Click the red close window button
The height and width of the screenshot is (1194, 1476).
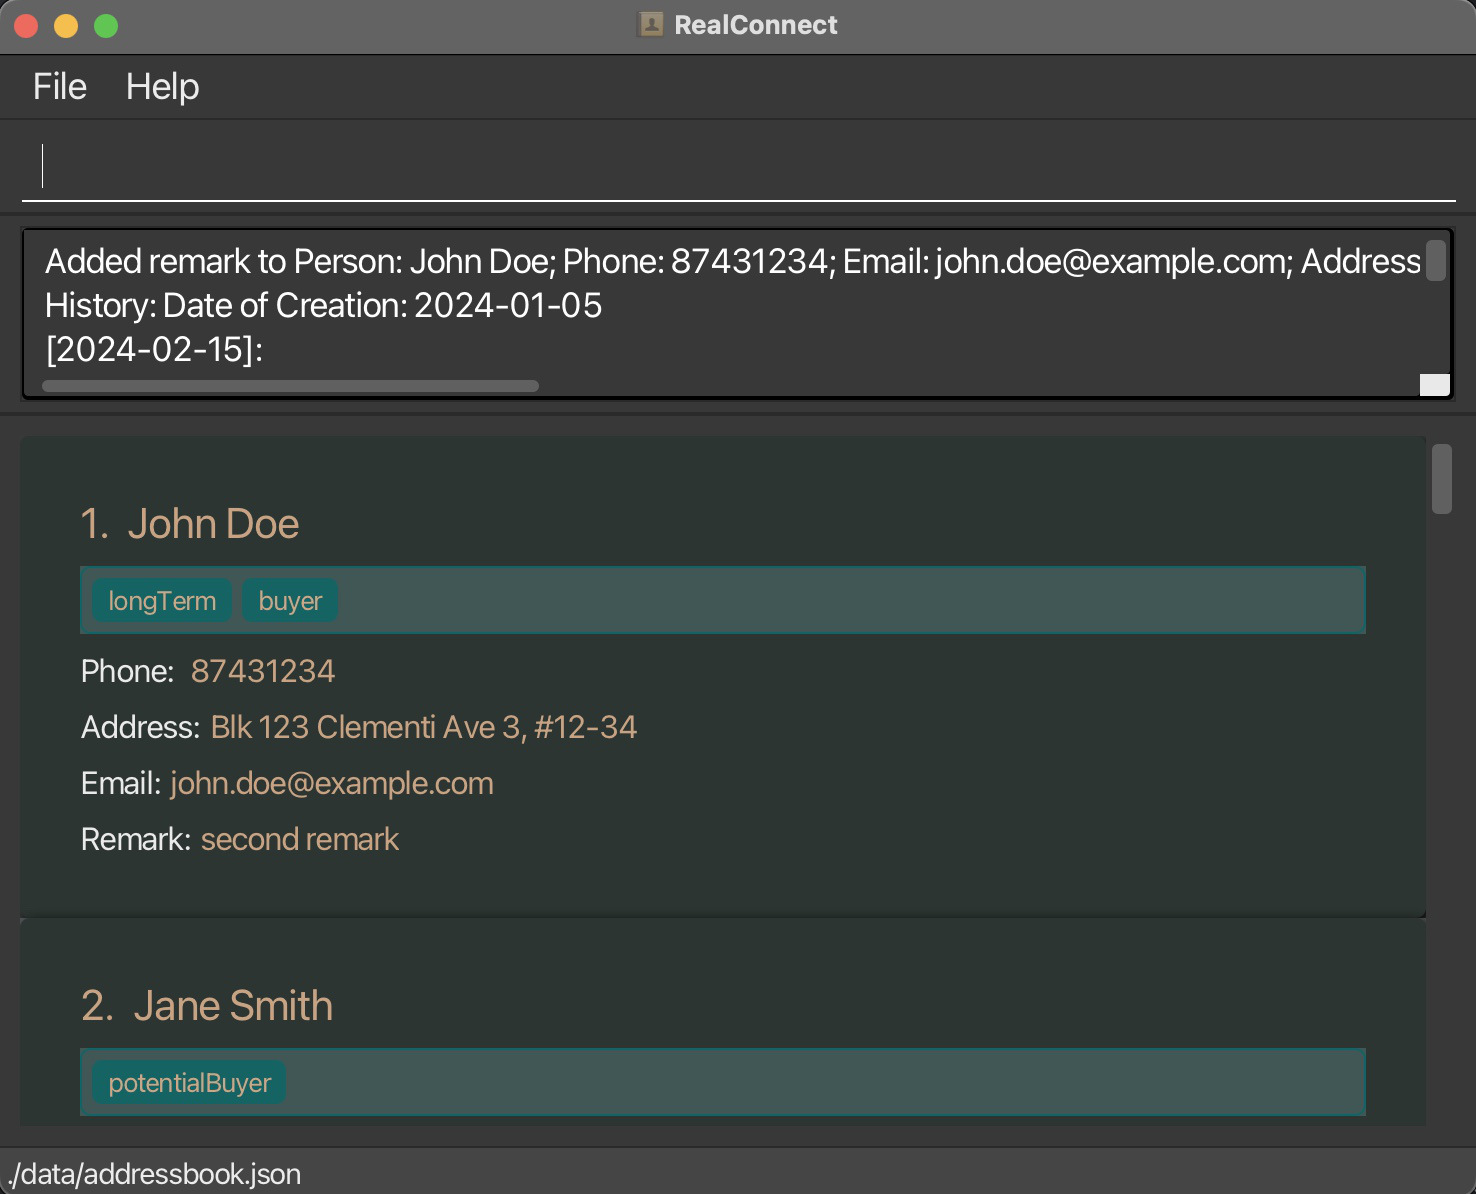click(26, 26)
